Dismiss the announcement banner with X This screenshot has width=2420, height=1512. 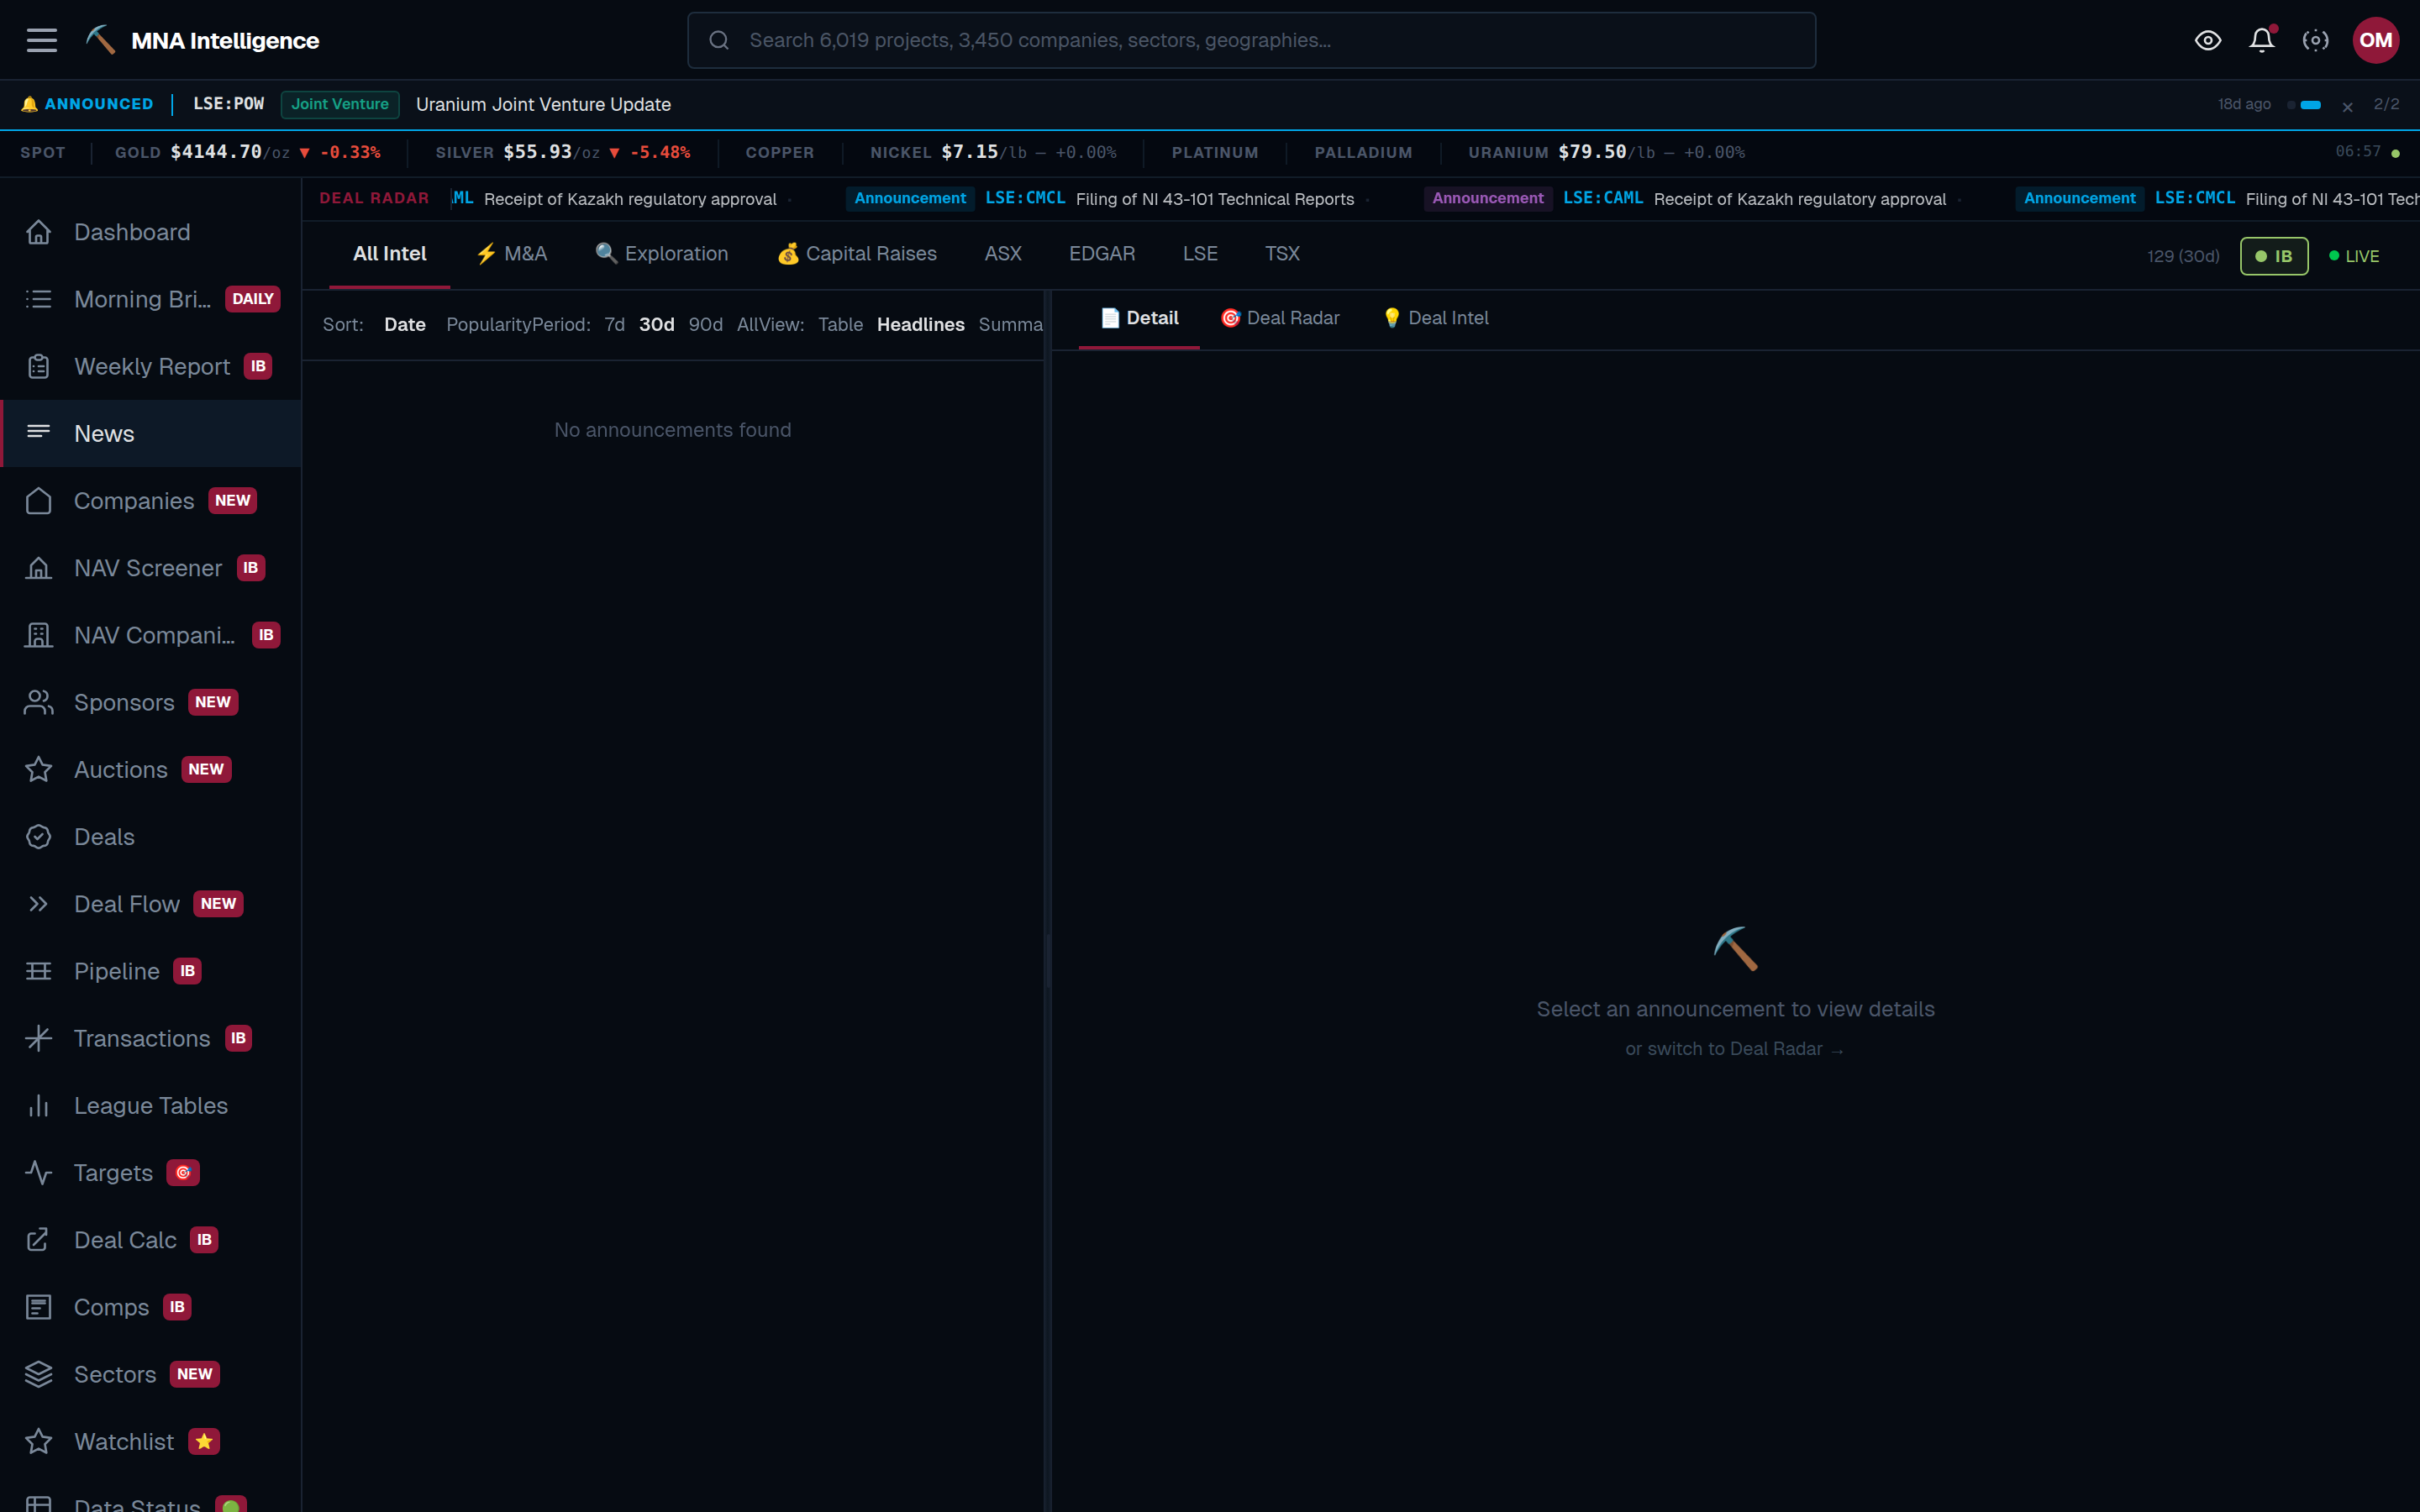tap(2347, 106)
